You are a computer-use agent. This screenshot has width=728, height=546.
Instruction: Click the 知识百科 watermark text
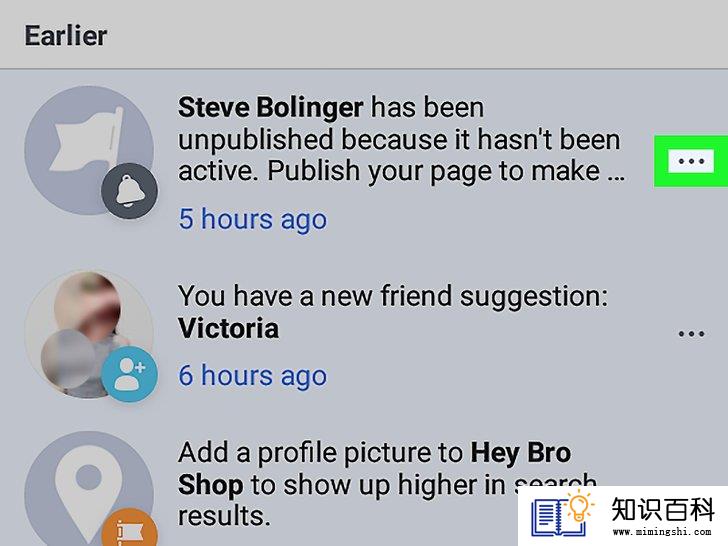coord(663,509)
